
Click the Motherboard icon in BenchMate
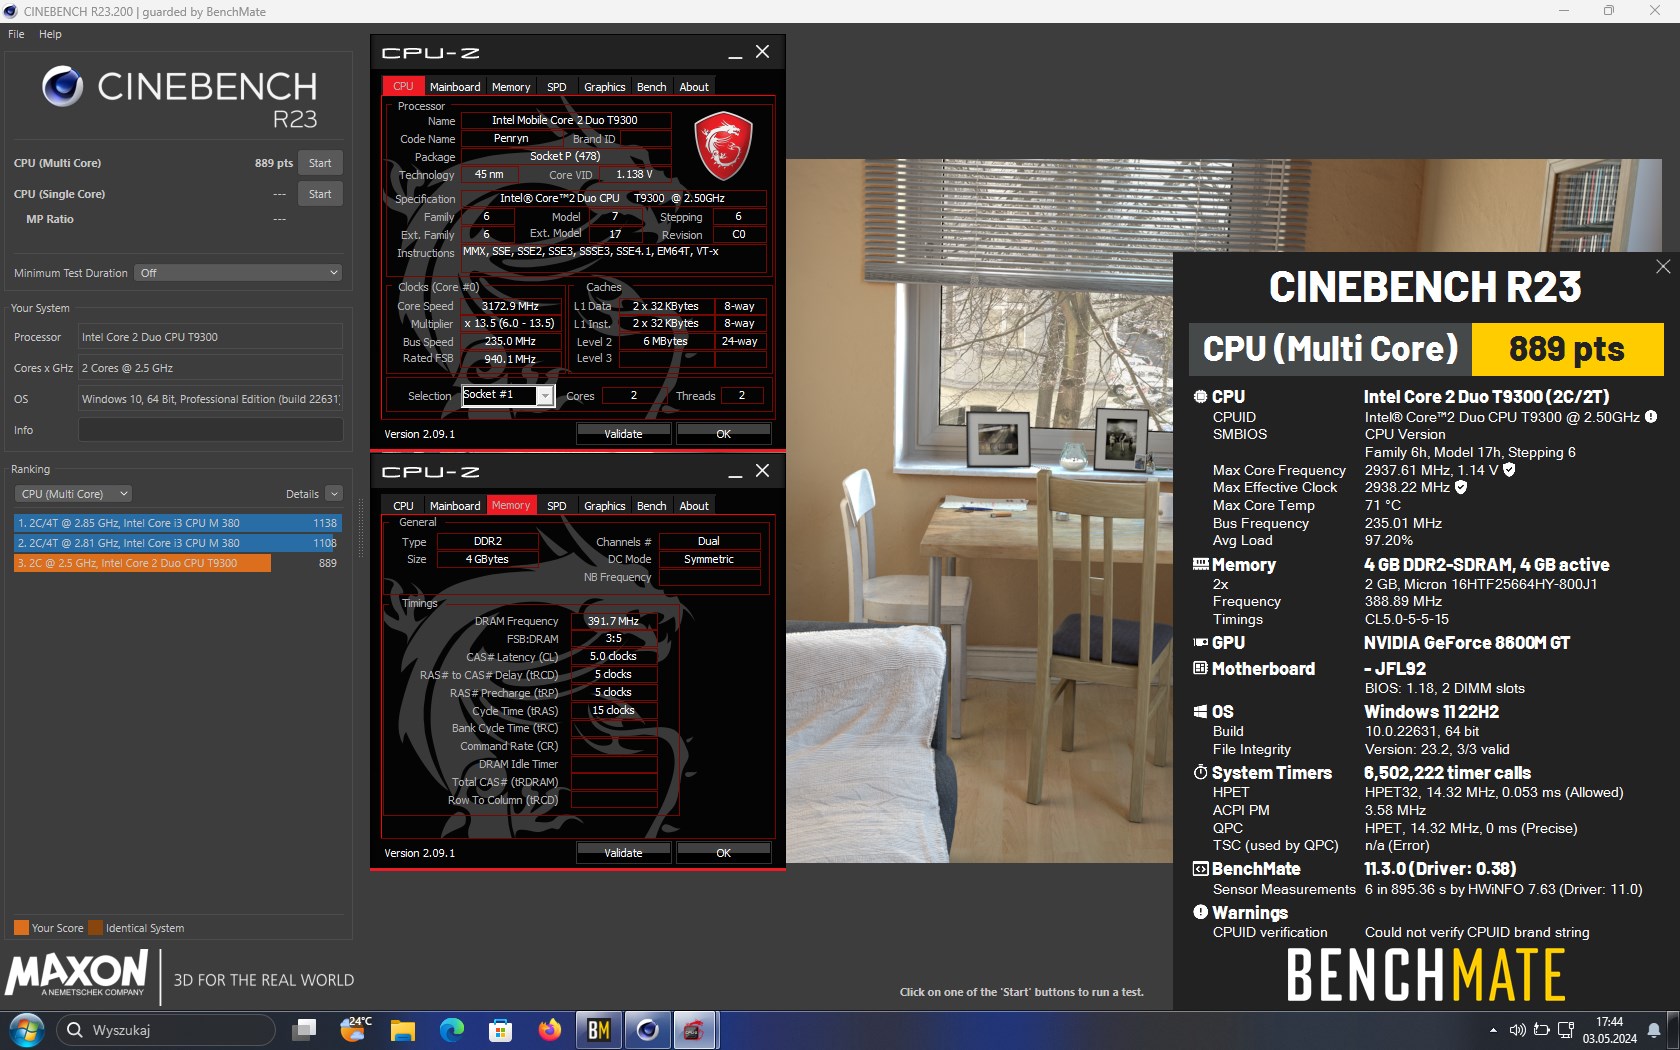(x=1200, y=669)
